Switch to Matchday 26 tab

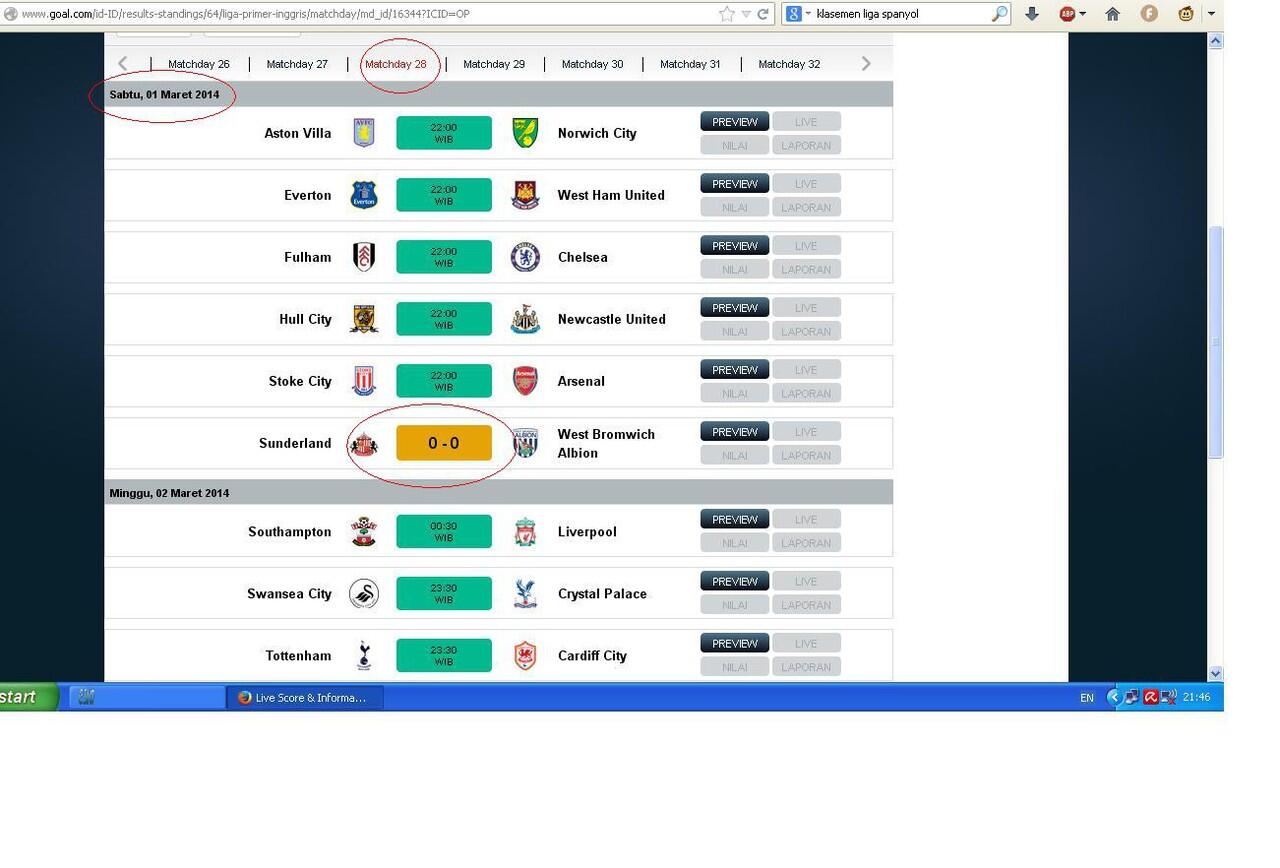199,64
